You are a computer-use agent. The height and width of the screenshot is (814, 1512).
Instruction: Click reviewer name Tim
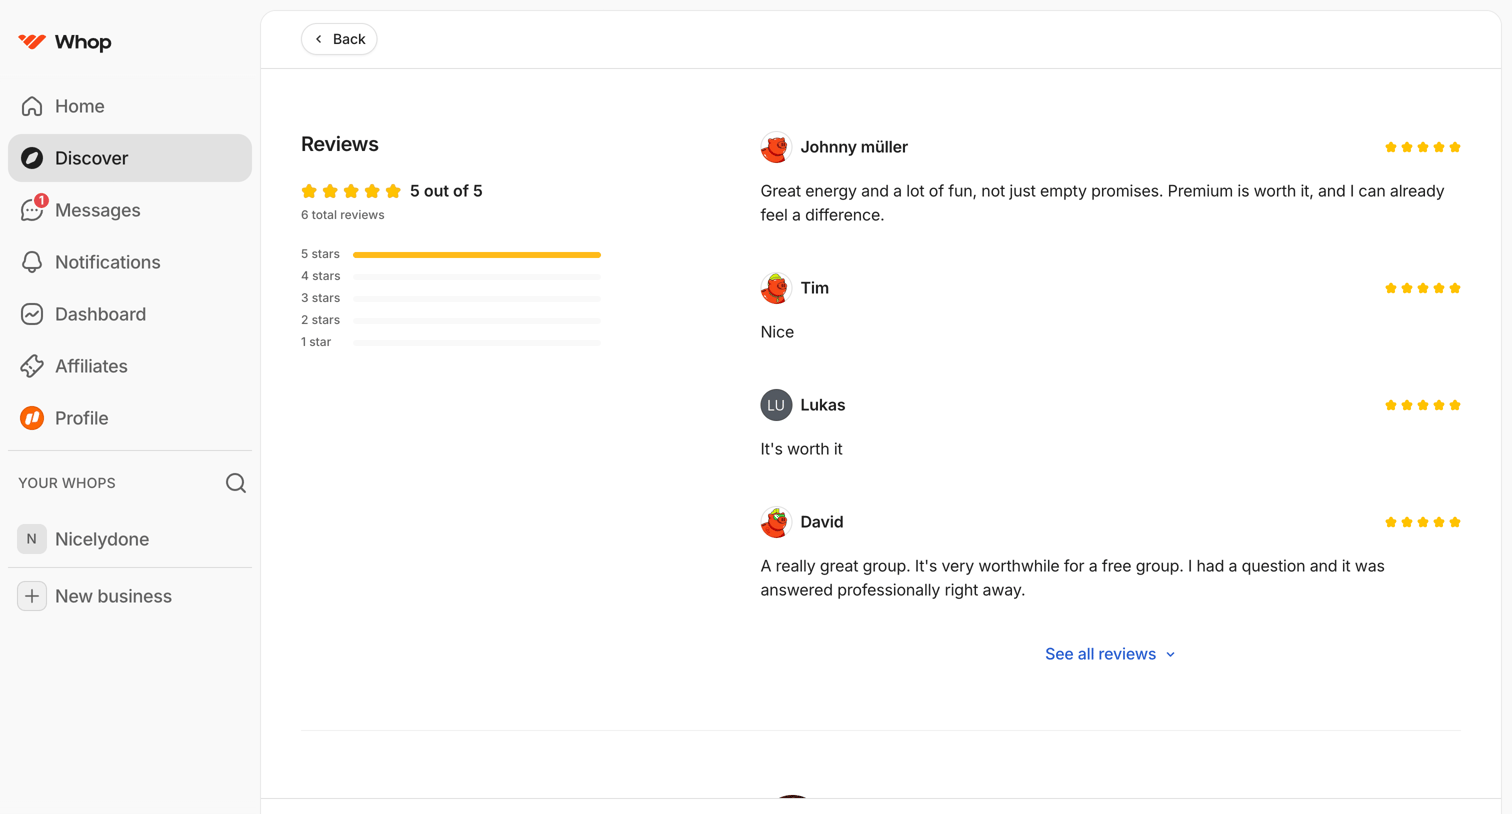click(815, 288)
